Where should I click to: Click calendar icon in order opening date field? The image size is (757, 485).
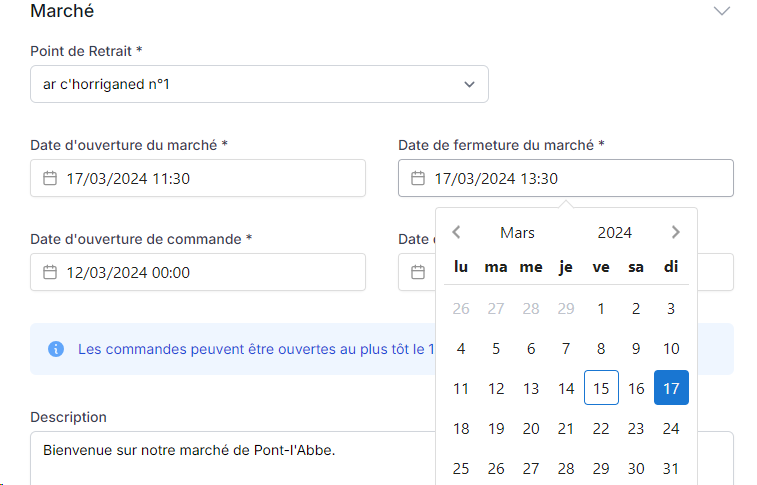click(x=50, y=272)
